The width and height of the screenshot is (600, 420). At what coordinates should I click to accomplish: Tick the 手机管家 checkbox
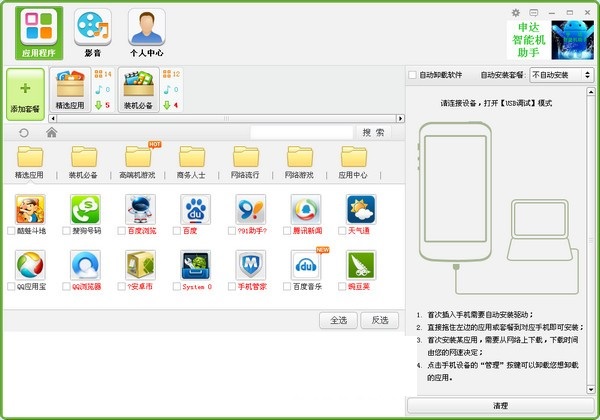coord(232,287)
